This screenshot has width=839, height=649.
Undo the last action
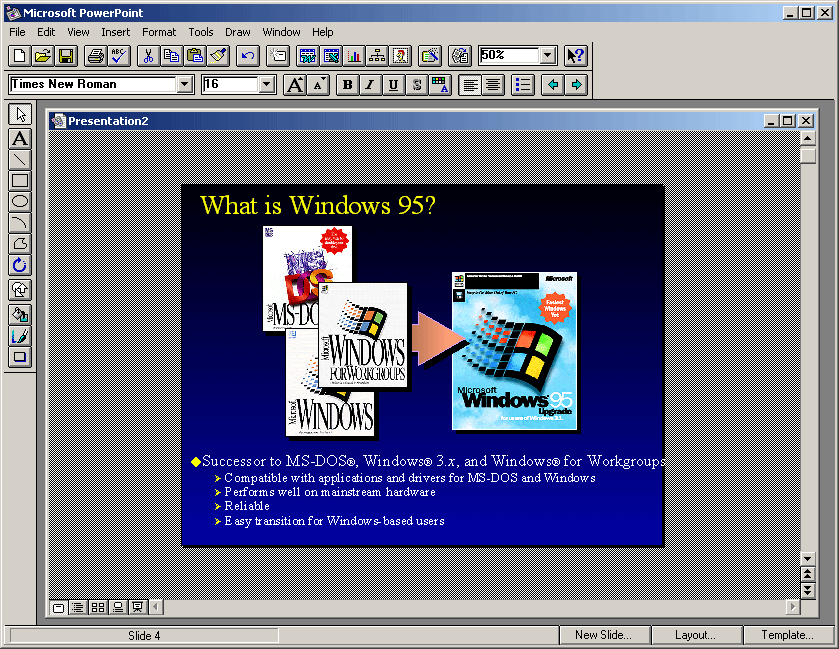[248, 56]
